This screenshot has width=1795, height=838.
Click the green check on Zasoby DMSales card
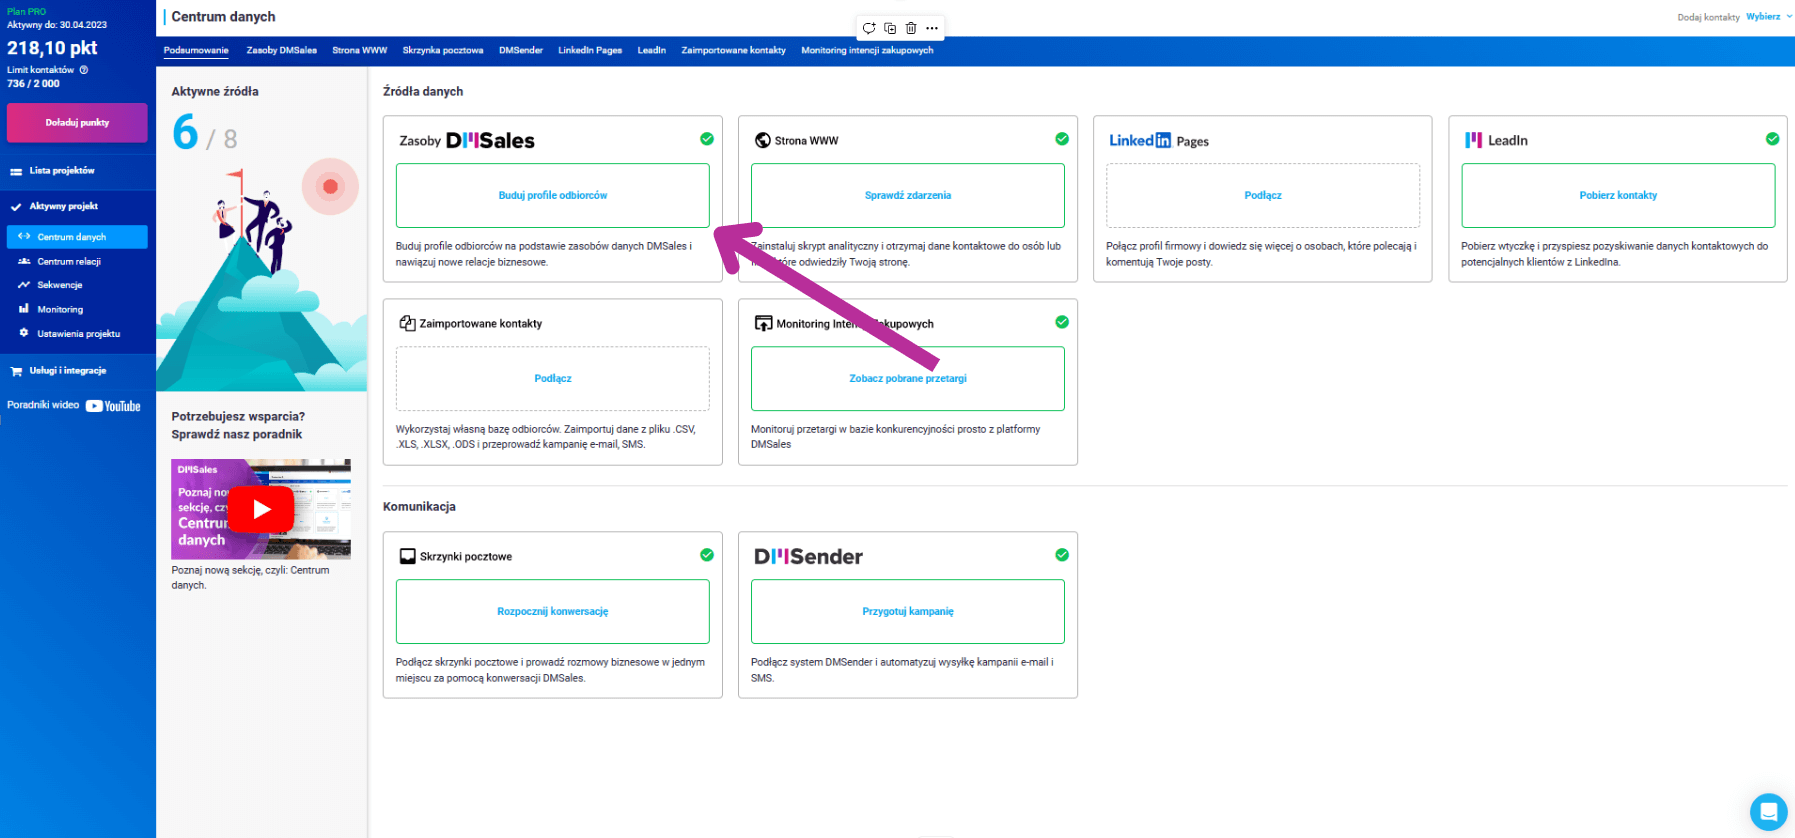click(x=707, y=139)
